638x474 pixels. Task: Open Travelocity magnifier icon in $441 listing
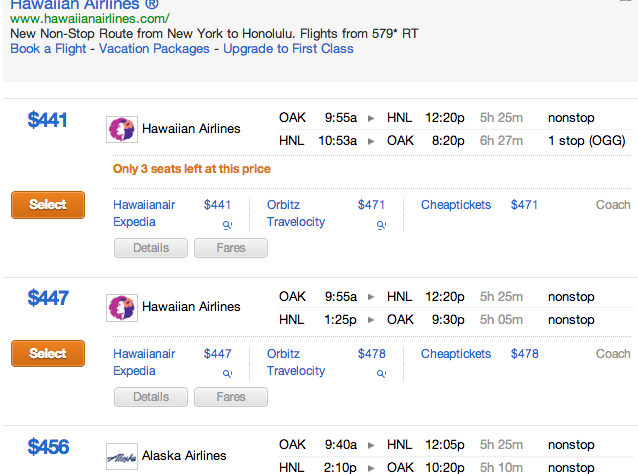381,225
